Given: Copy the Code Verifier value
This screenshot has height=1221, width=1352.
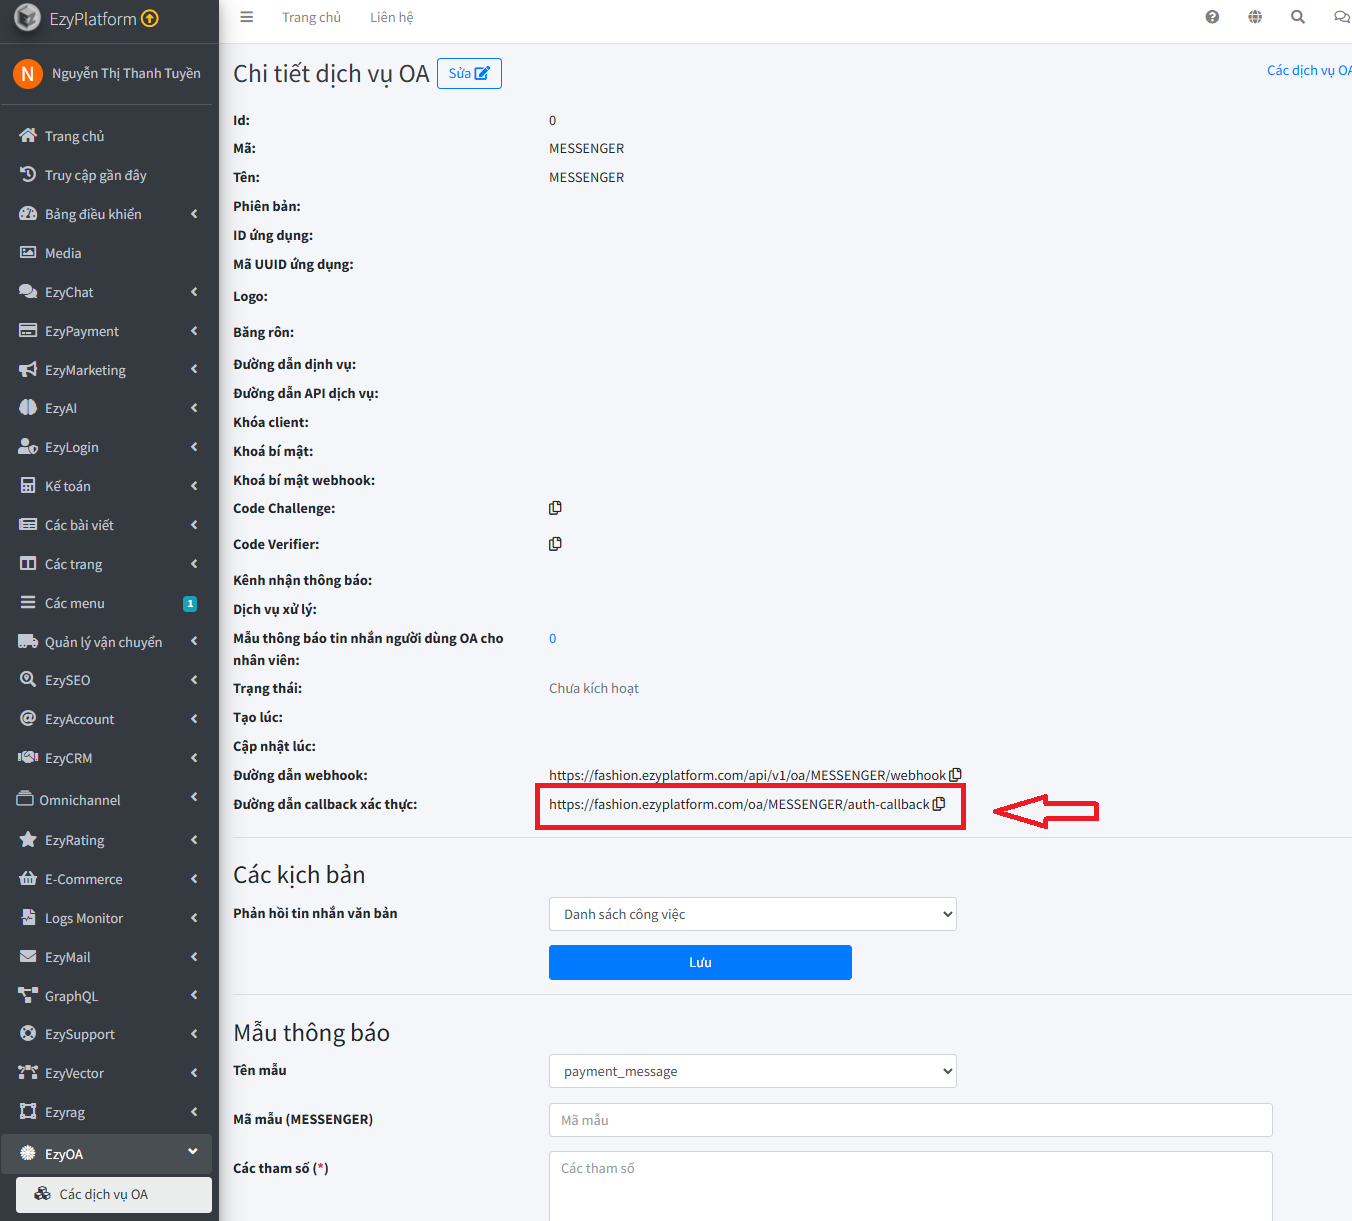Looking at the screenshot, I should pos(555,544).
